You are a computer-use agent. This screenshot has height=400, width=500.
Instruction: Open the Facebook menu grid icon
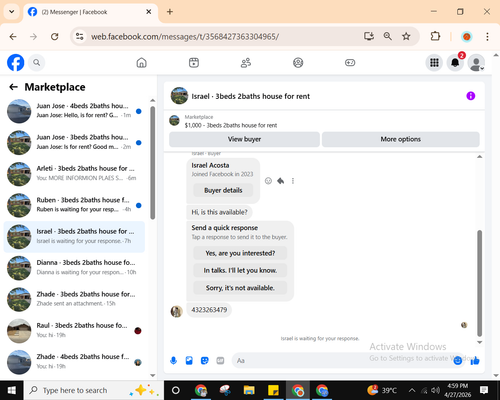[434, 62]
